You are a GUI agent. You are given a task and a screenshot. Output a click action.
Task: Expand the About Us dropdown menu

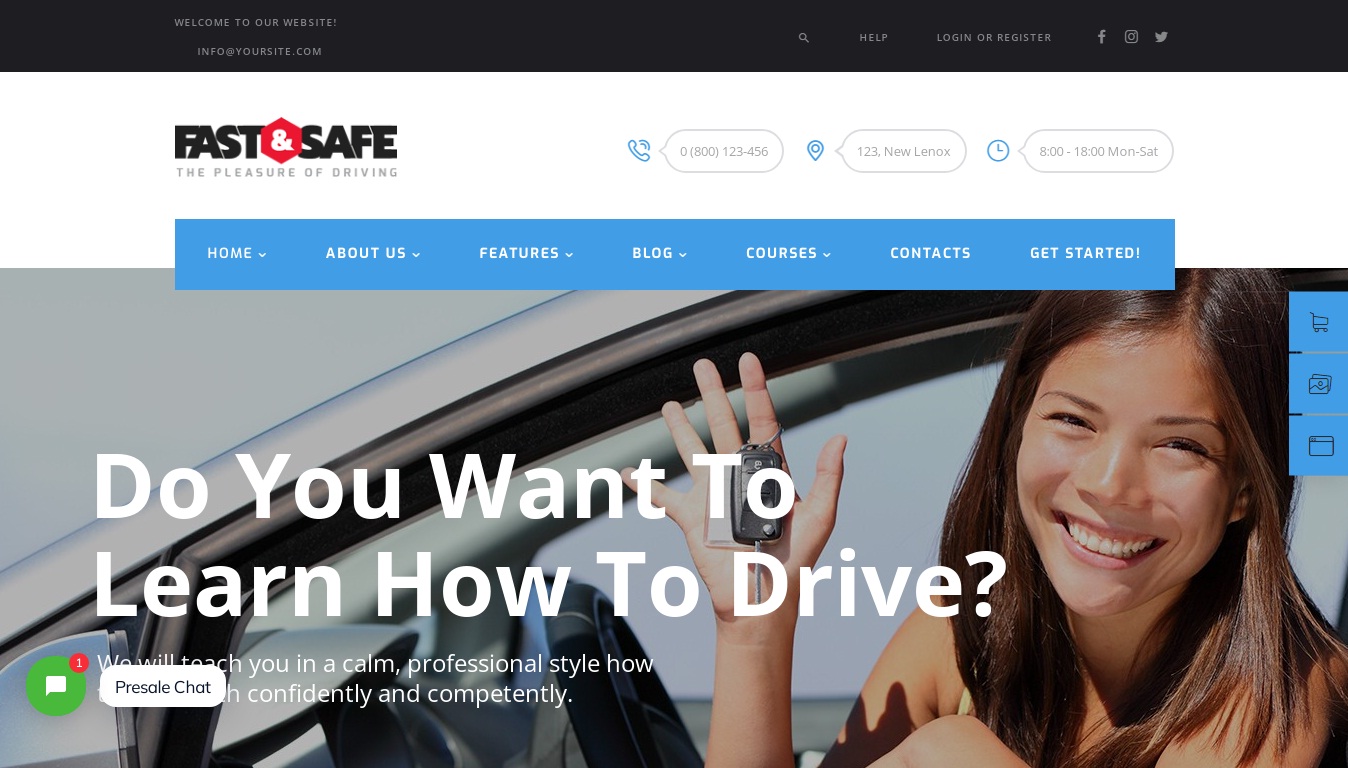tap(373, 254)
